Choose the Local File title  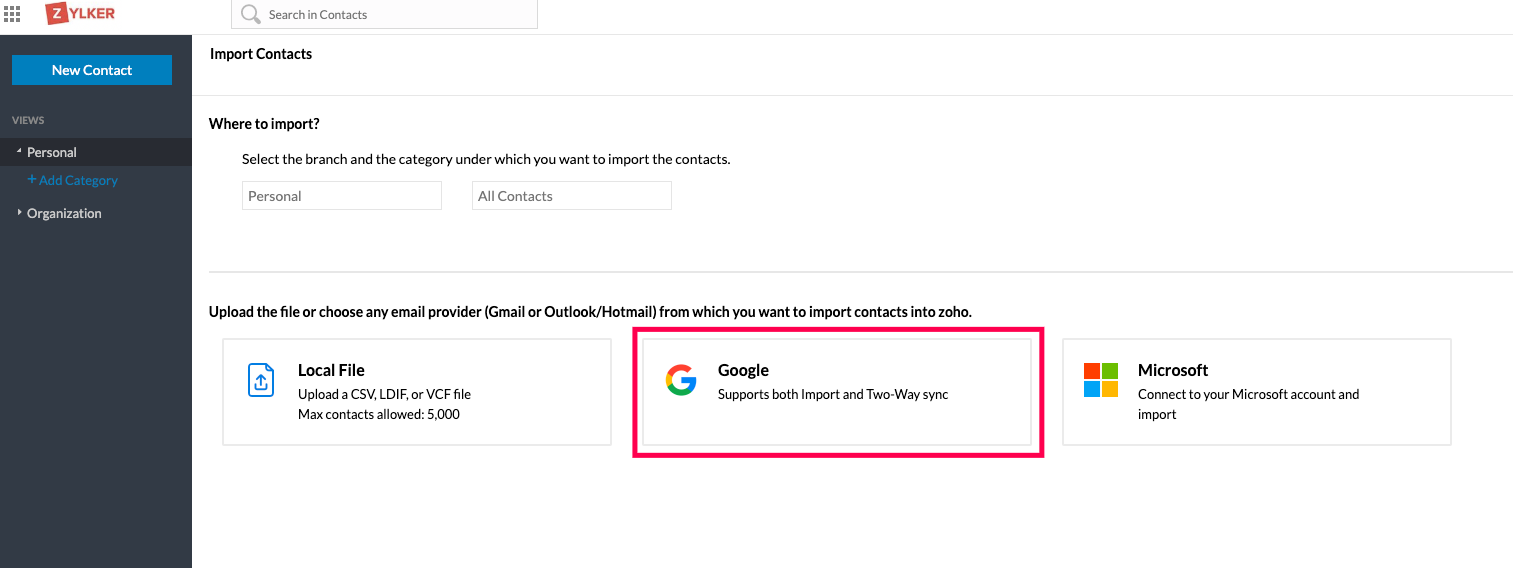(x=331, y=370)
